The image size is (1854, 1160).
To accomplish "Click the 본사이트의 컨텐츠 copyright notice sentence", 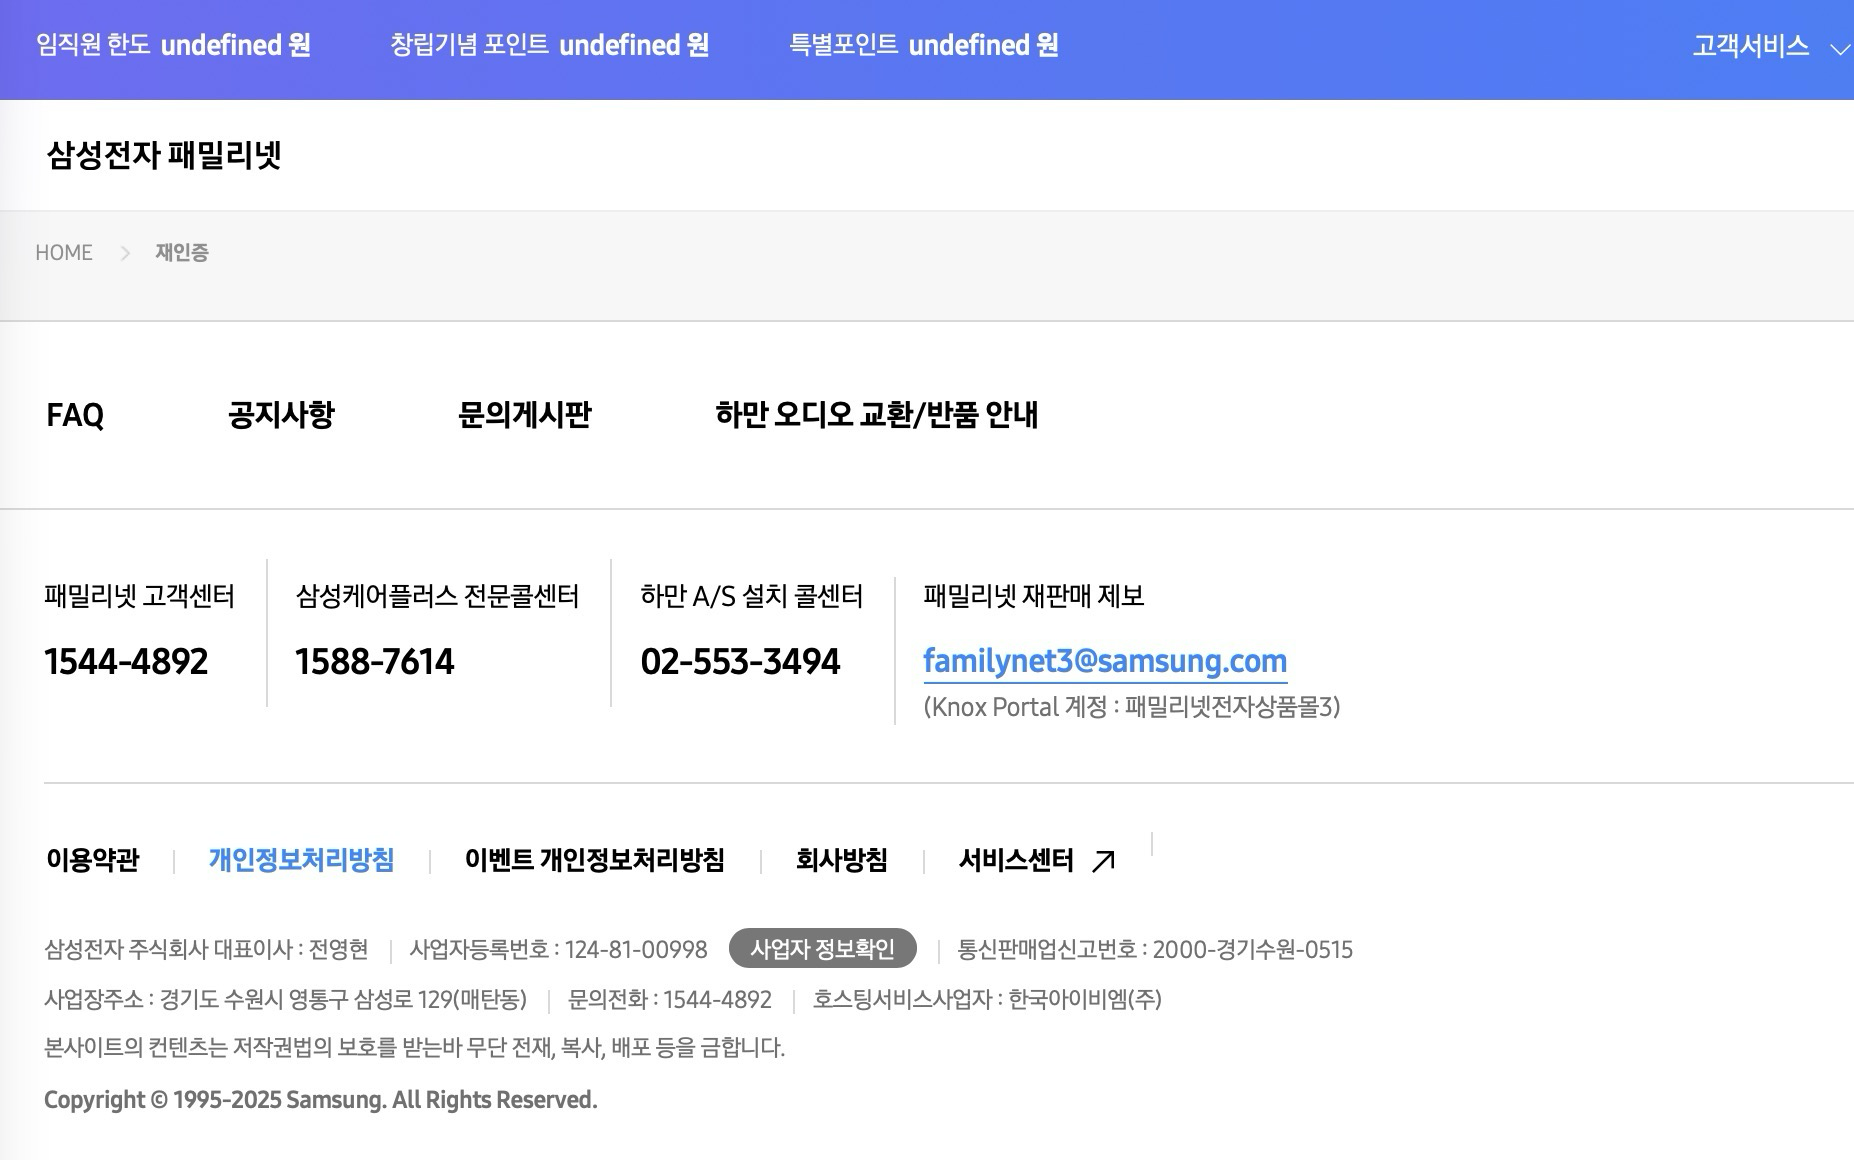I will click(415, 1048).
